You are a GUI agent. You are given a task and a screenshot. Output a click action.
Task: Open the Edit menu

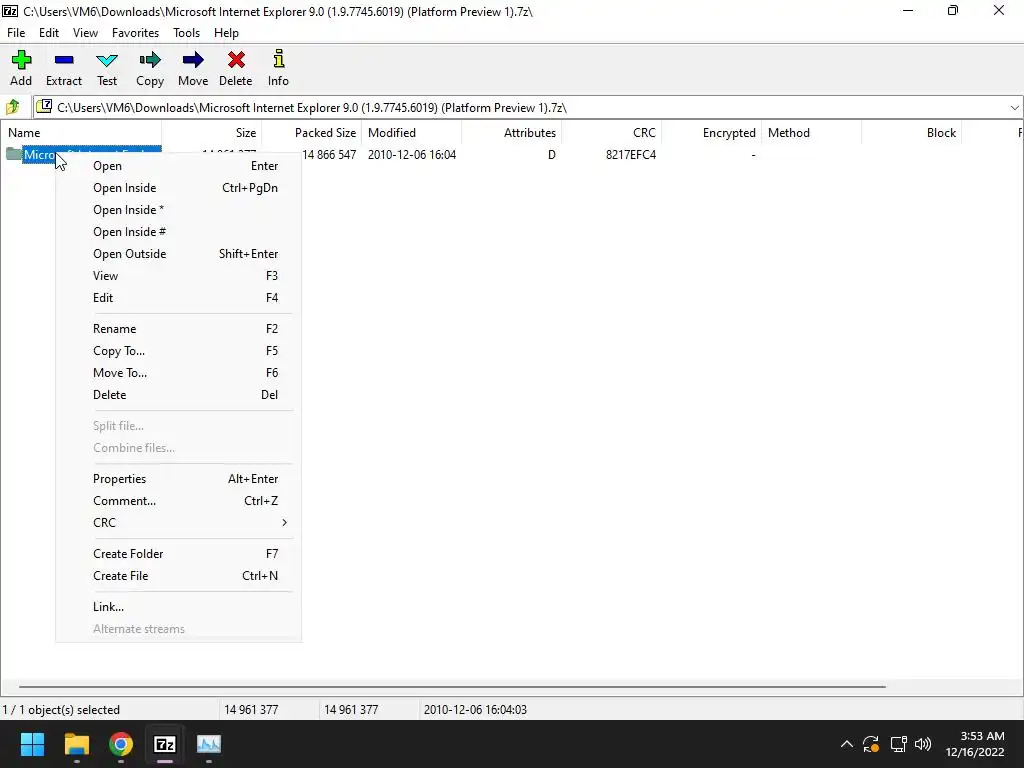click(x=49, y=33)
